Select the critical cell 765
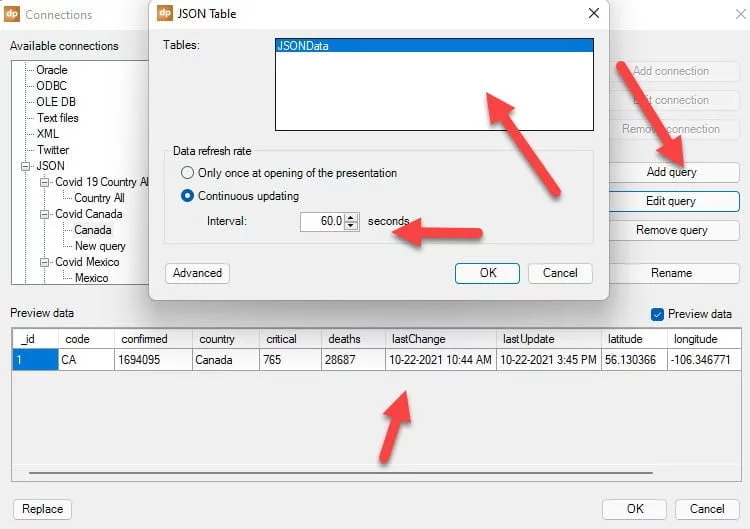The height and width of the screenshot is (529, 750). (290, 360)
